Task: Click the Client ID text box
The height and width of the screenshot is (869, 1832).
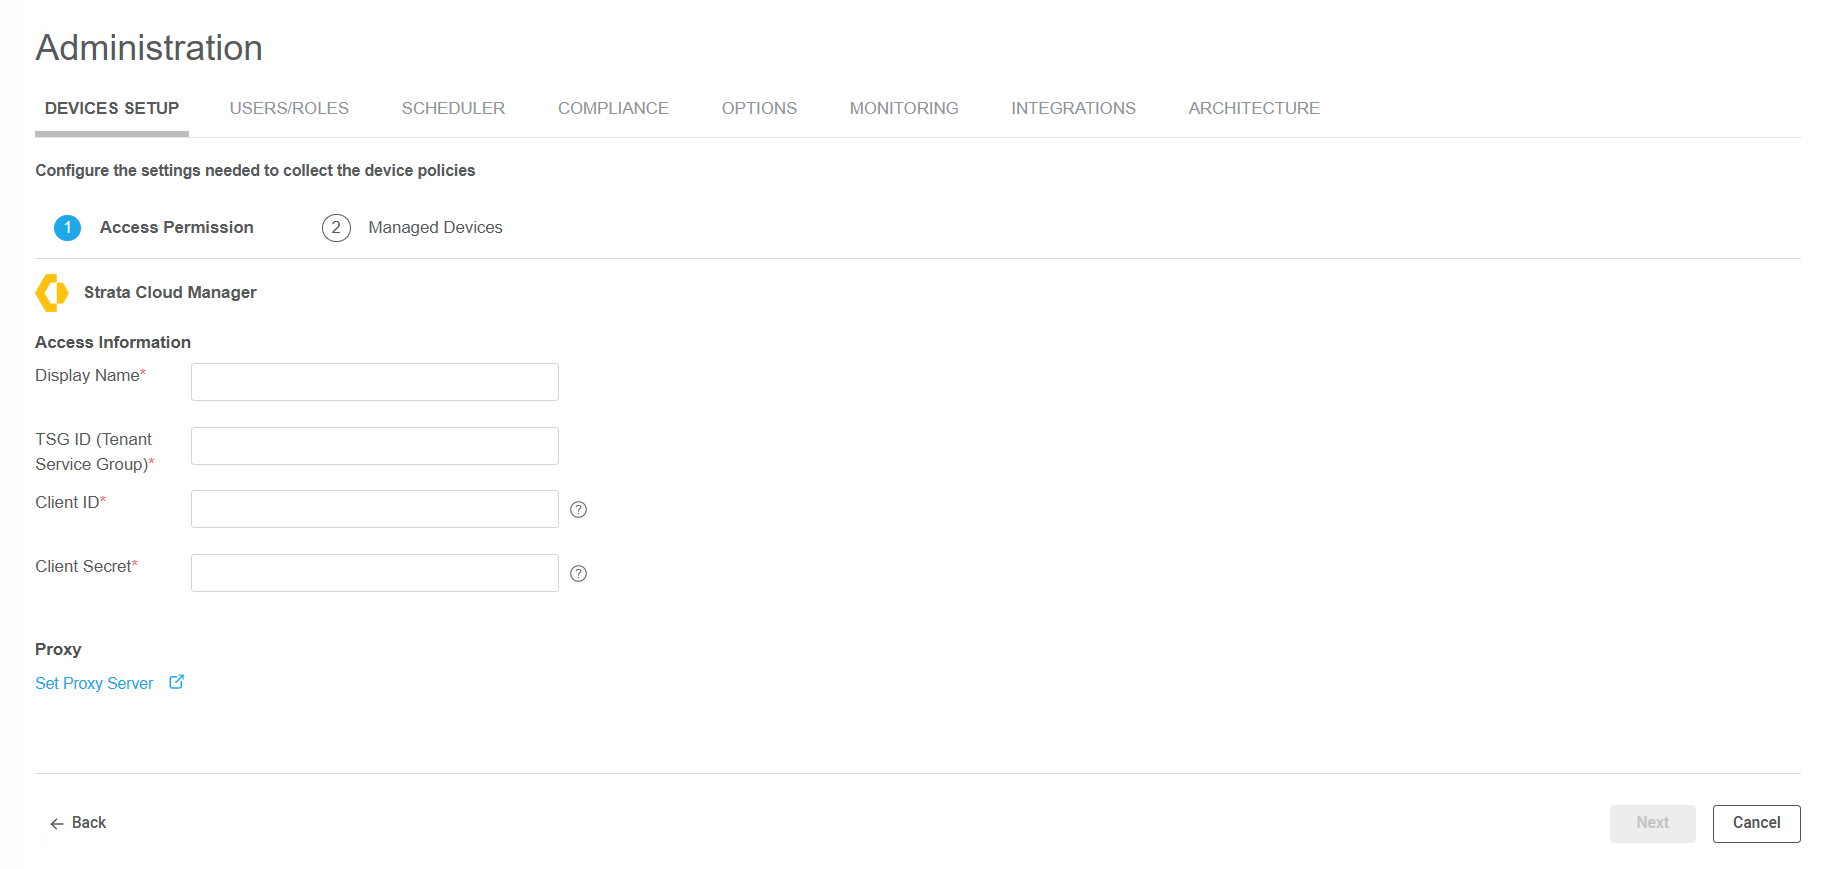Action: tap(375, 509)
